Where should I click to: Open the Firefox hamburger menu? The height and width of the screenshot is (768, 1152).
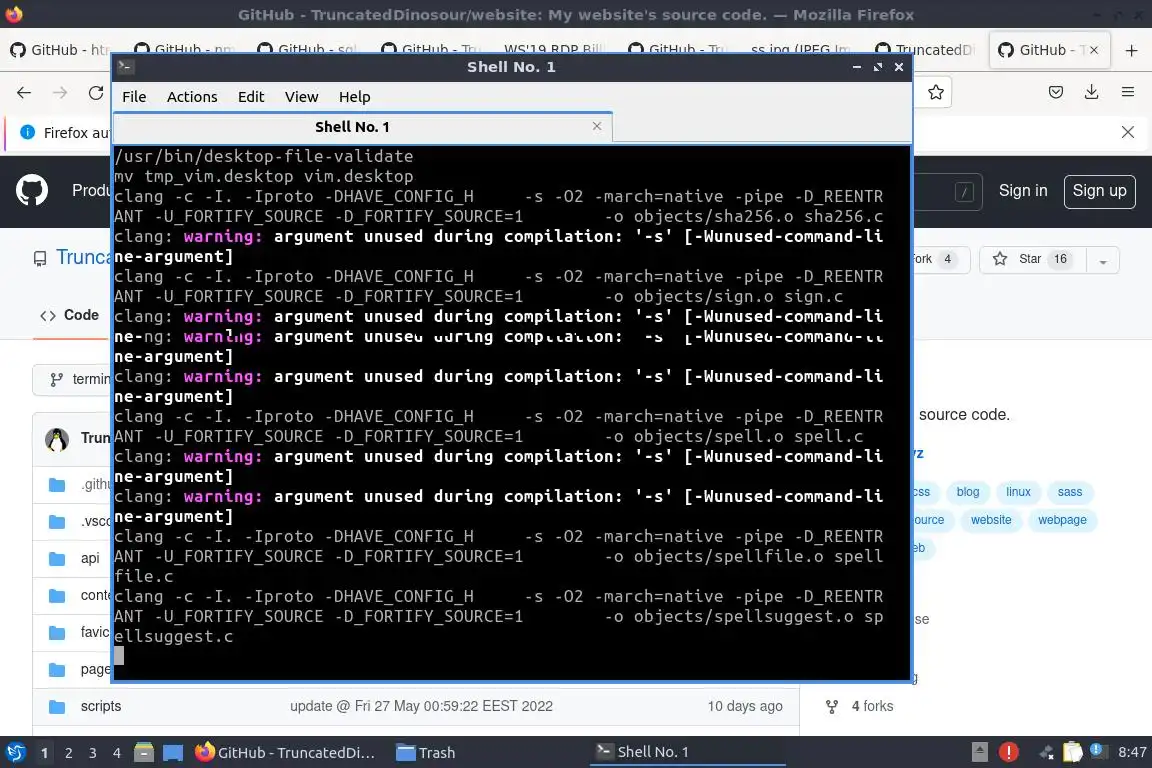tap(1128, 93)
